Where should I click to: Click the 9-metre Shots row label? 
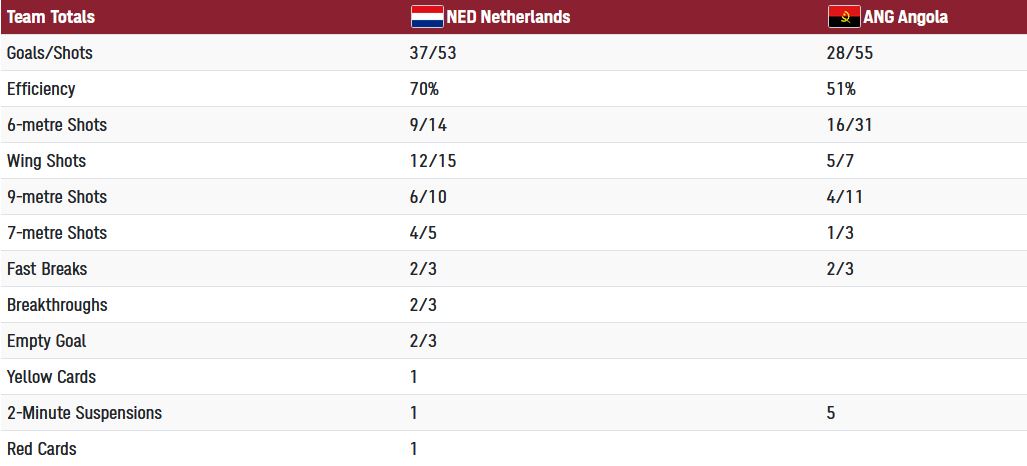57,197
